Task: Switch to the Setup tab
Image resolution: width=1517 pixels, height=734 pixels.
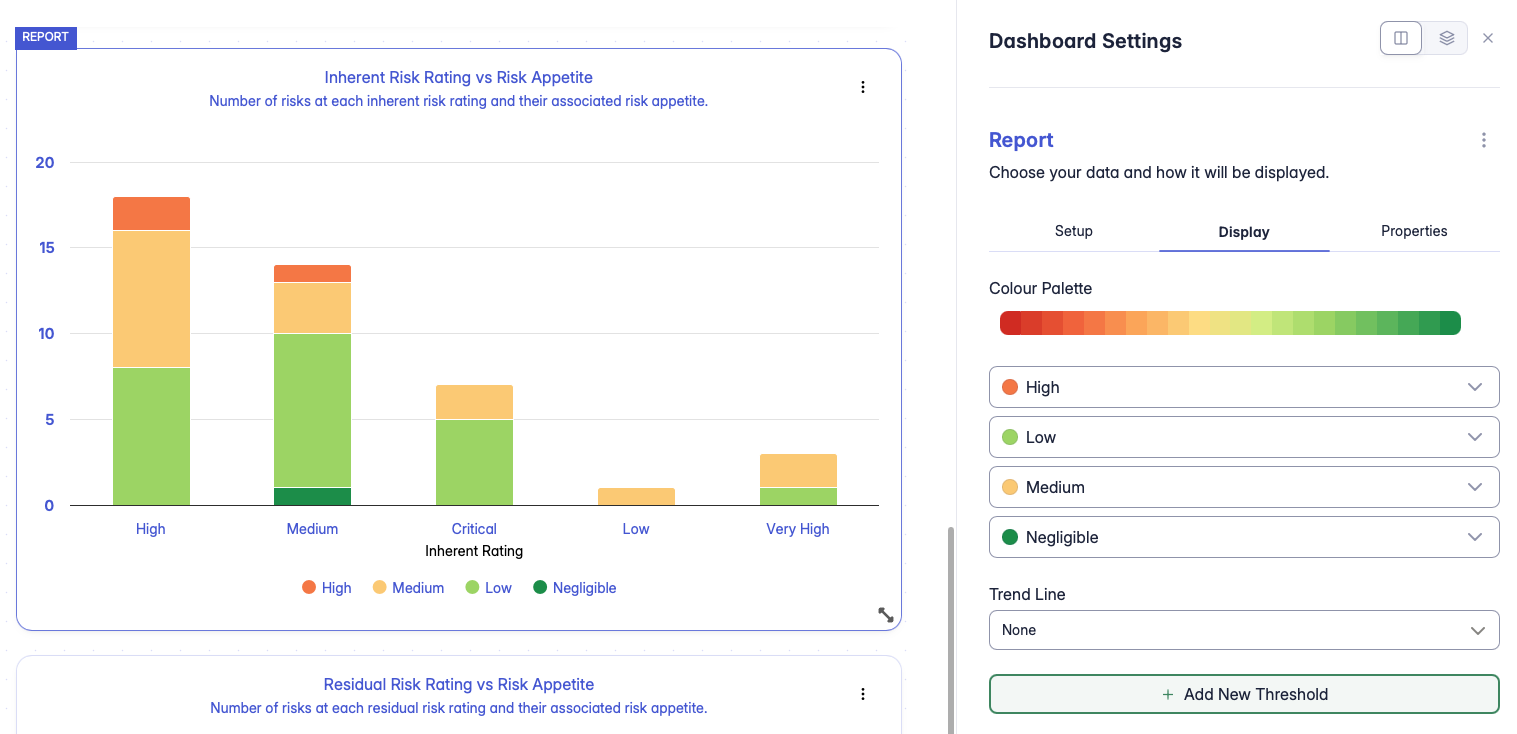Action: coord(1073,231)
